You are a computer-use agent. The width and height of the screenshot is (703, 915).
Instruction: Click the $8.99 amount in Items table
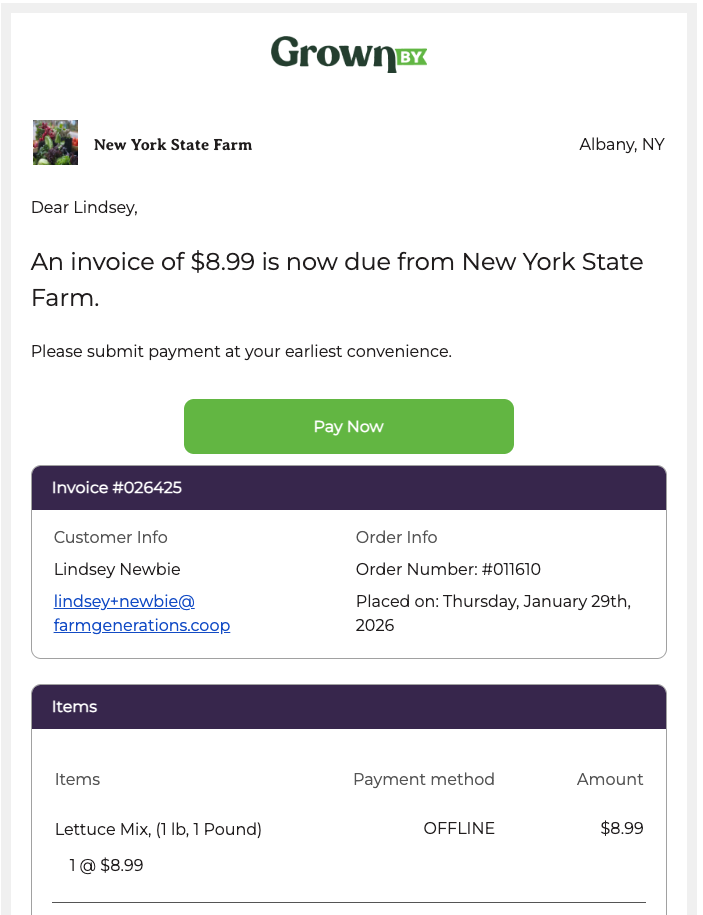pos(621,828)
